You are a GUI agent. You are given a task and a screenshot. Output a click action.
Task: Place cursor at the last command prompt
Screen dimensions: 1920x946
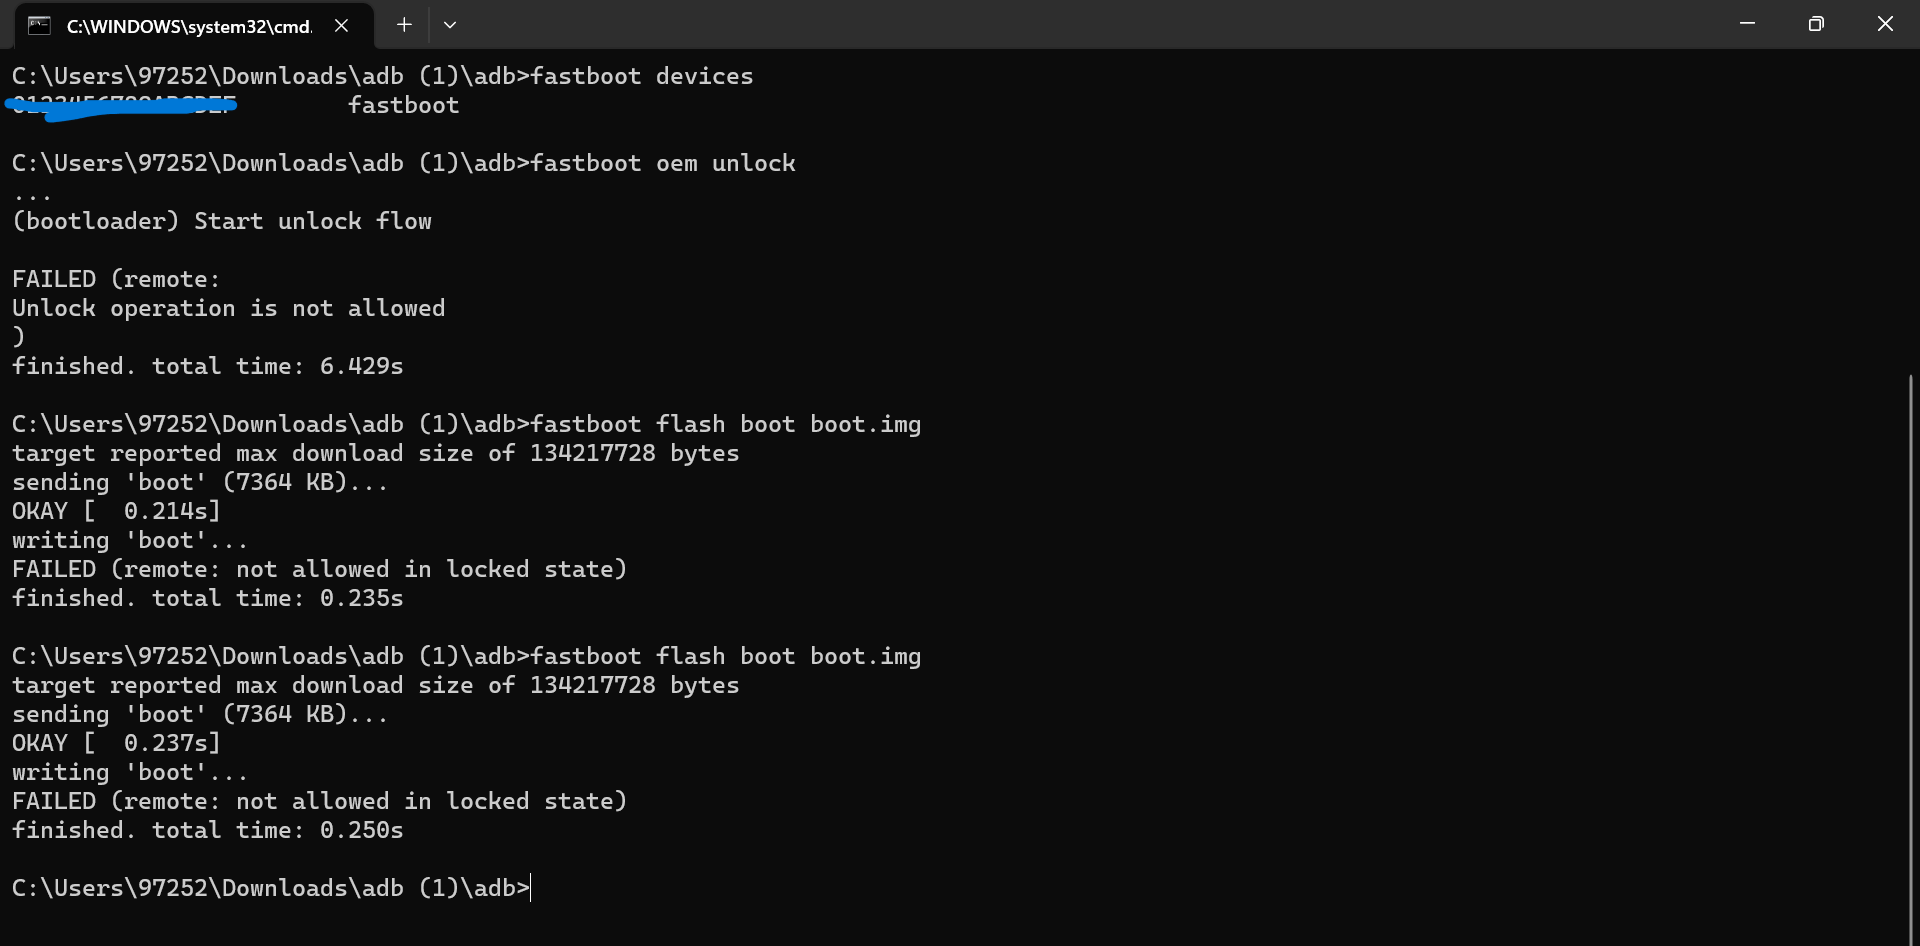(x=531, y=888)
